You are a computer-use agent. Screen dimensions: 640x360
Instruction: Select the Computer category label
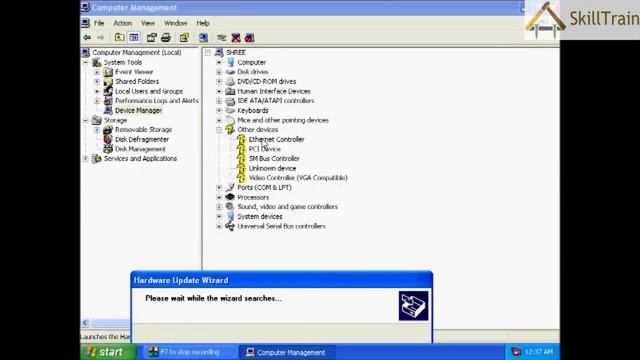coord(251,62)
